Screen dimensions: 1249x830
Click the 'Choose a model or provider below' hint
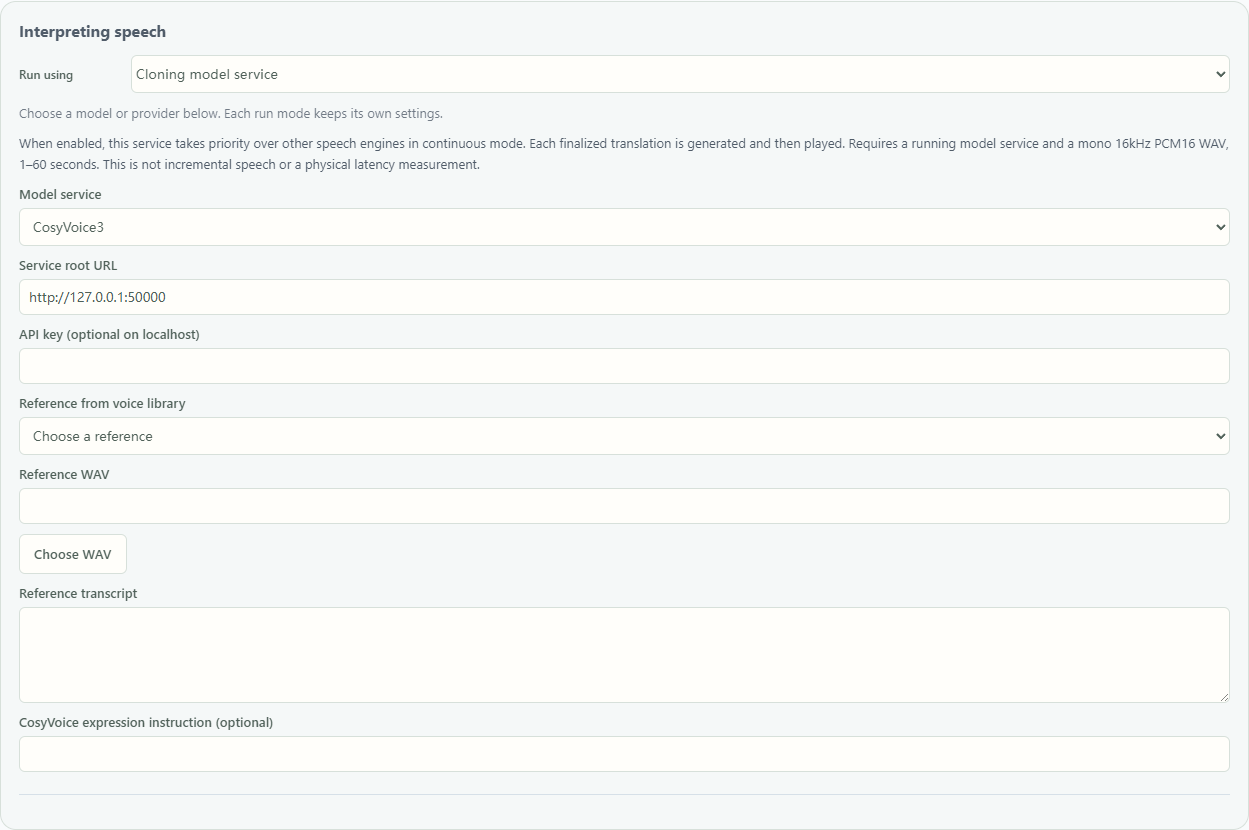[x=231, y=113]
